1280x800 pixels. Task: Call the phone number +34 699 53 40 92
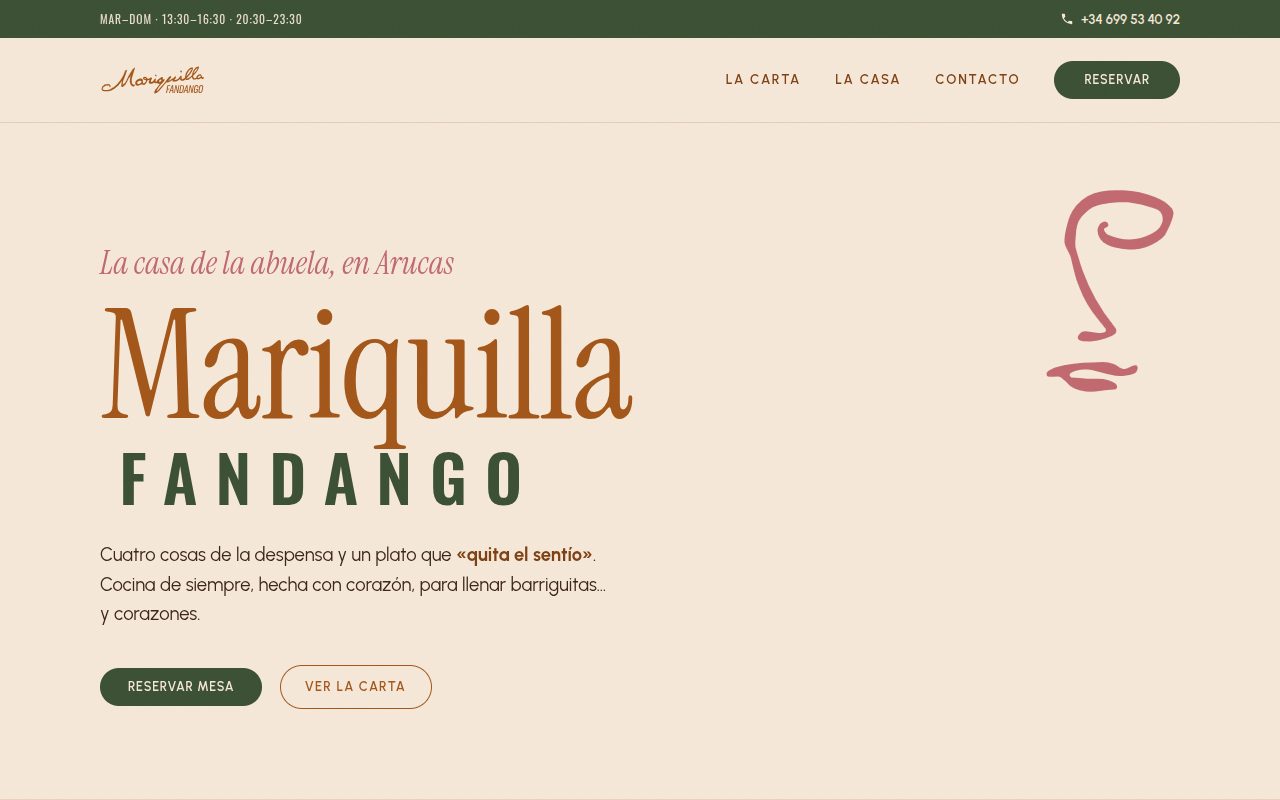coord(1130,19)
